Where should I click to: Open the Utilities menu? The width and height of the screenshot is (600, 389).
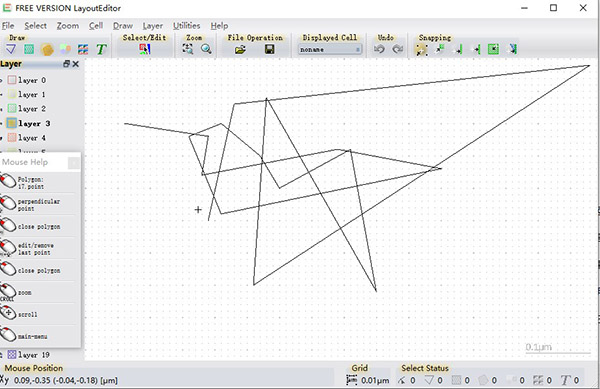tap(187, 26)
